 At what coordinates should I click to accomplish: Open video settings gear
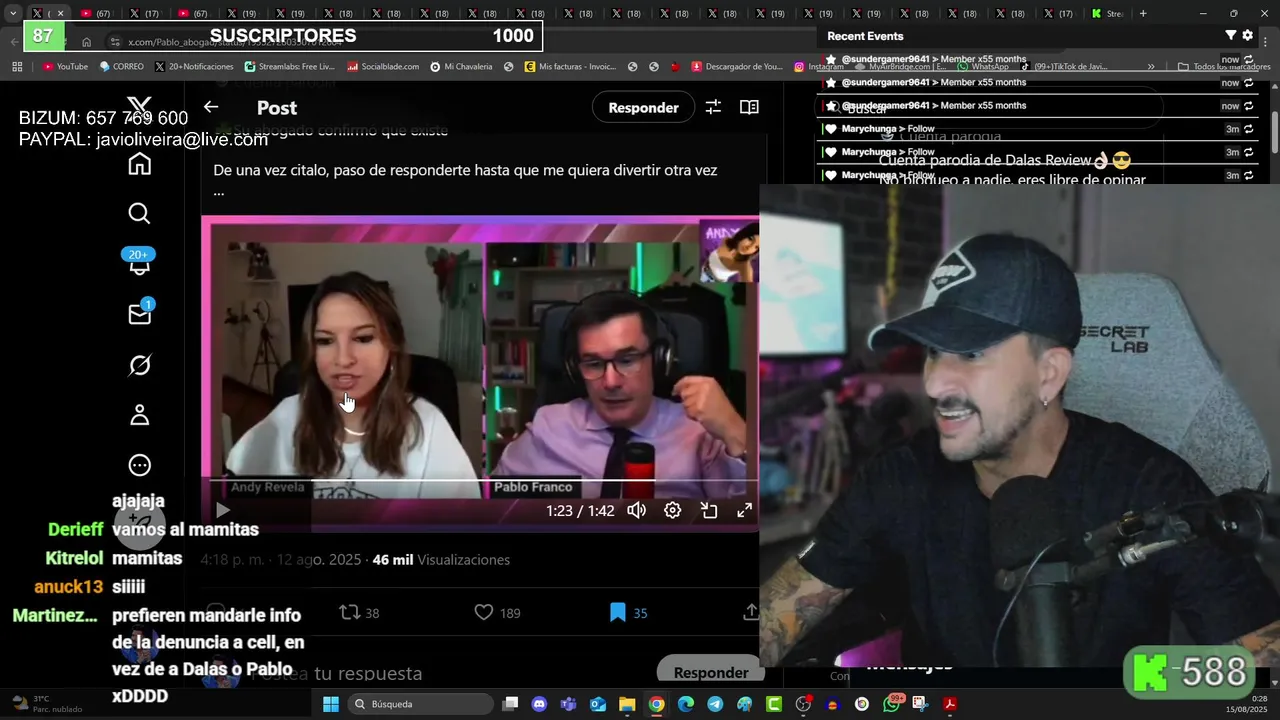click(x=673, y=511)
